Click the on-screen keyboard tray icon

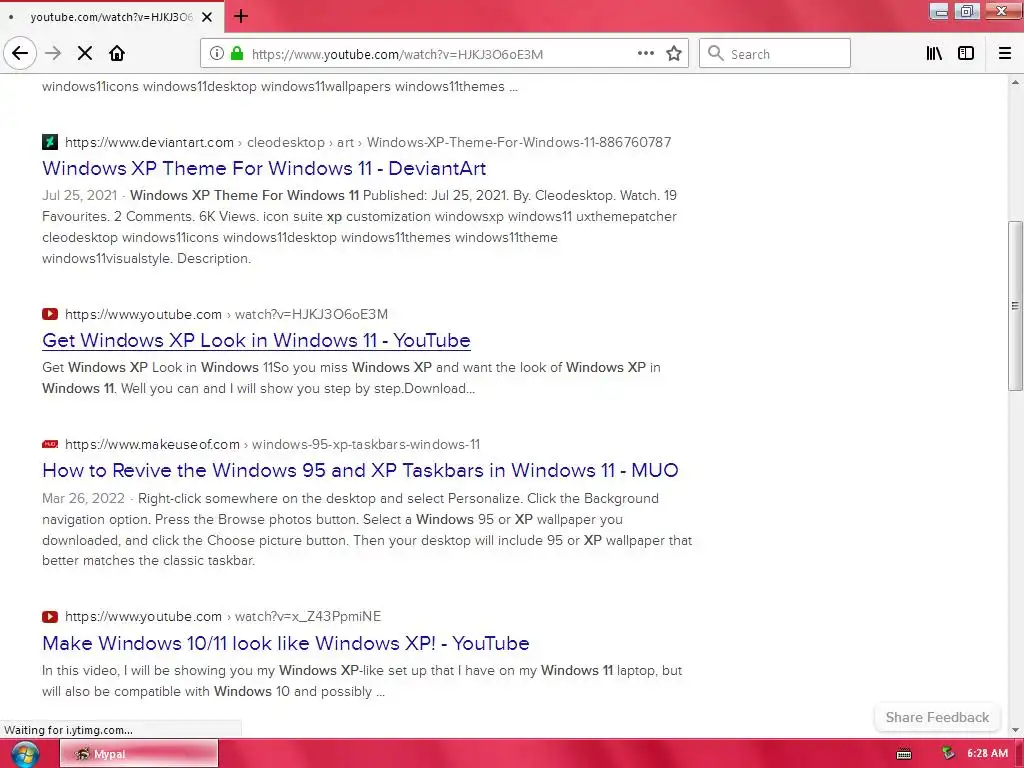(x=904, y=754)
